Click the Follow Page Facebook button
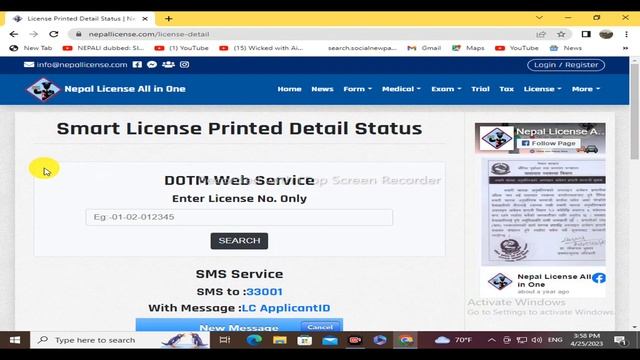 tap(549, 143)
